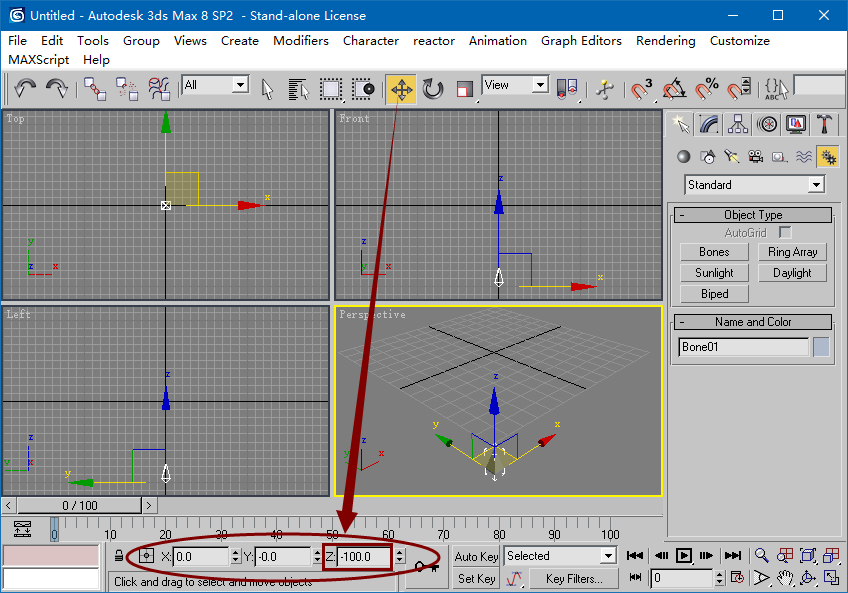Switch to the Create command panel tab
The width and height of the screenshot is (848, 593).
[x=680, y=124]
